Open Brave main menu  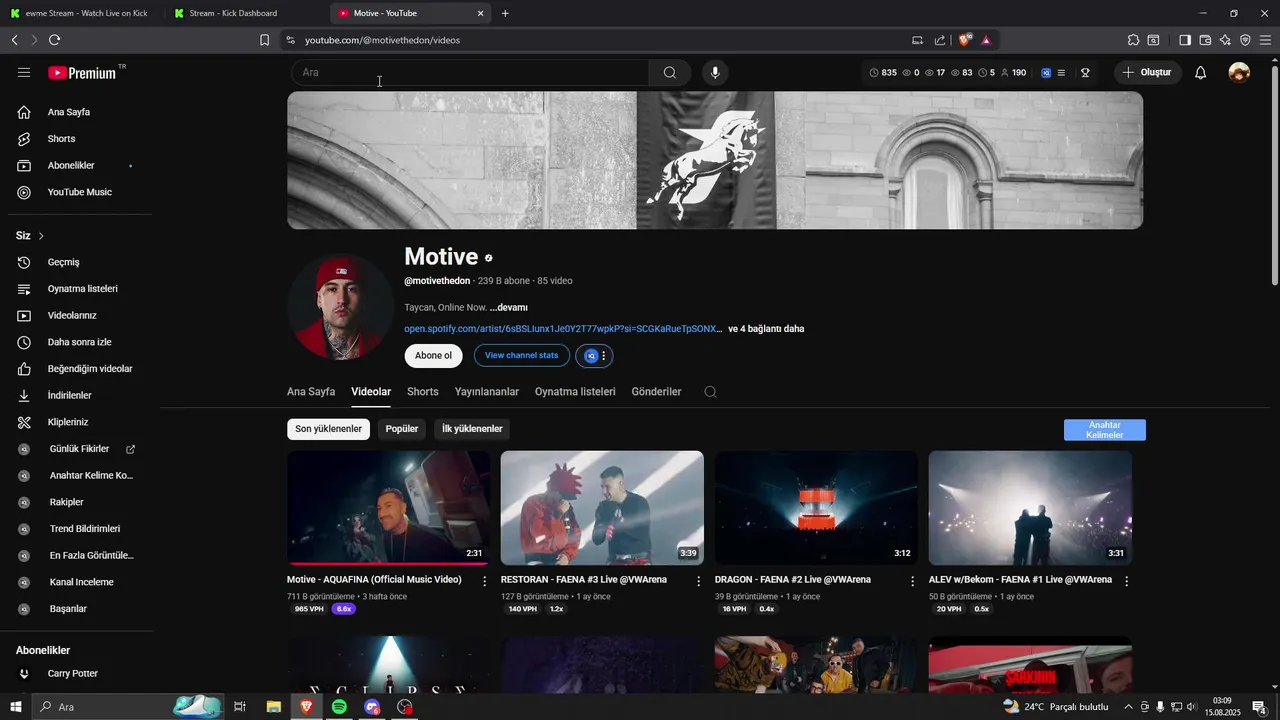1265,40
